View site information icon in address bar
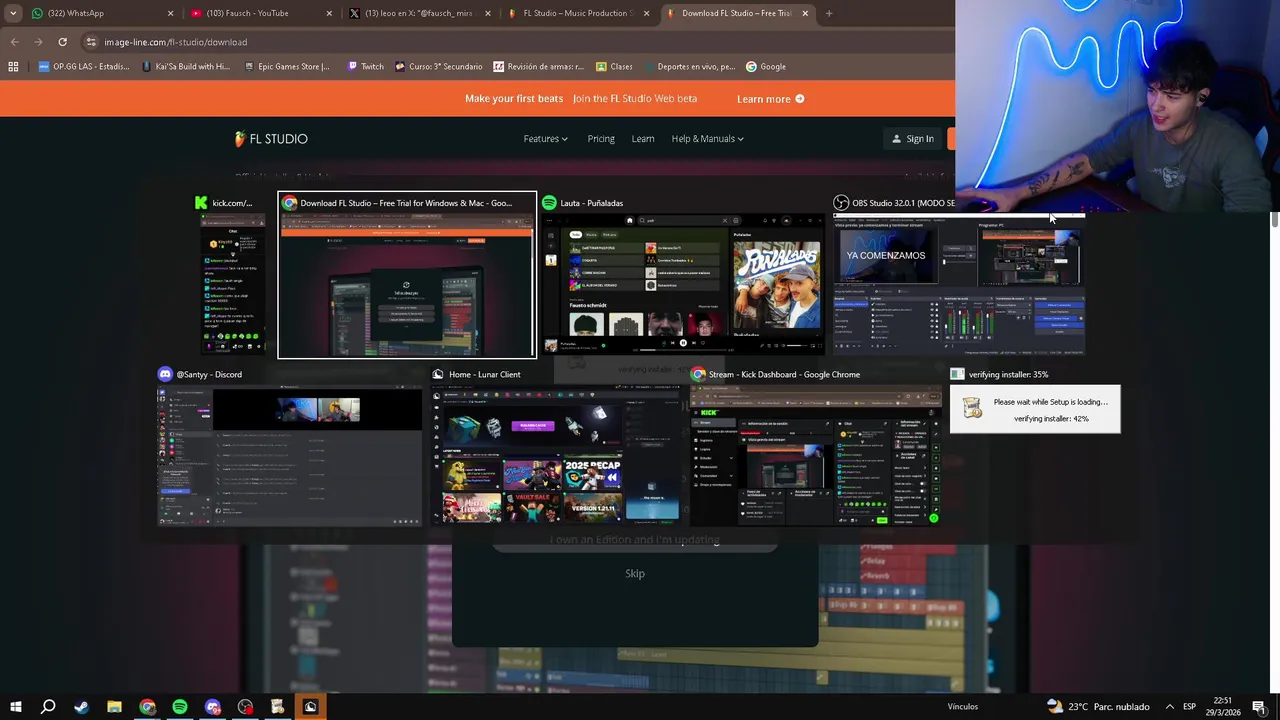The height and width of the screenshot is (720, 1280). click(x=91, y=42)
